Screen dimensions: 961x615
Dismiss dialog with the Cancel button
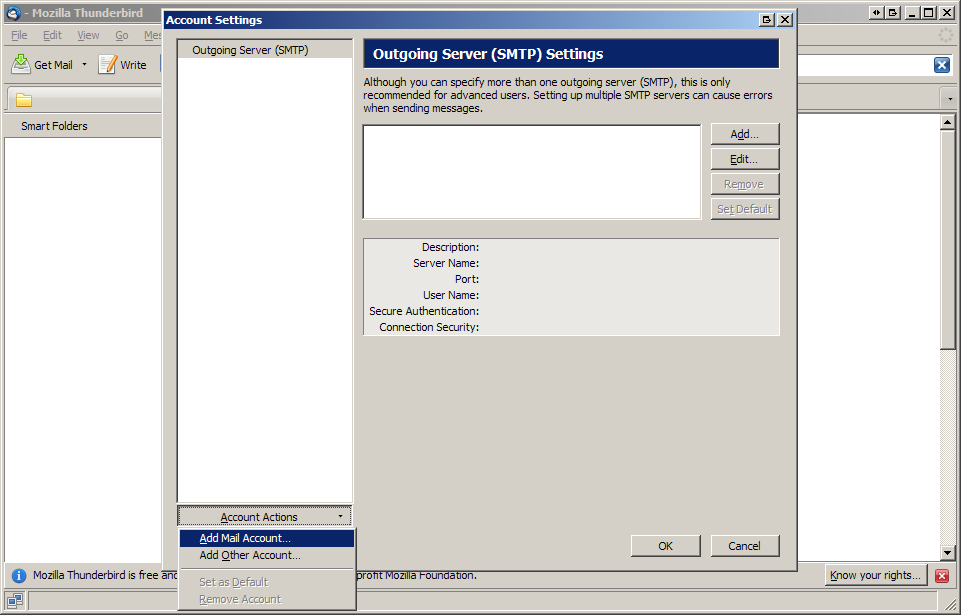pyautogui.click(x=744, y=546)
